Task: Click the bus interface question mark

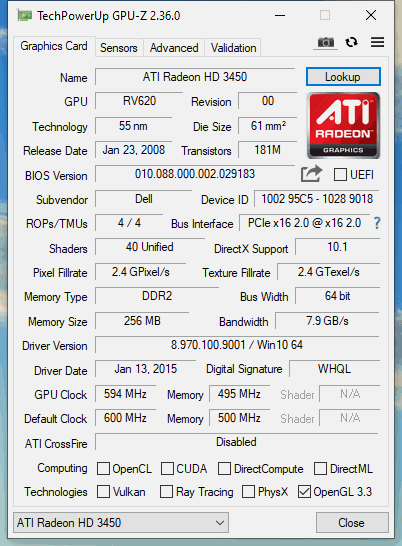Action: (x=377, y=223)
